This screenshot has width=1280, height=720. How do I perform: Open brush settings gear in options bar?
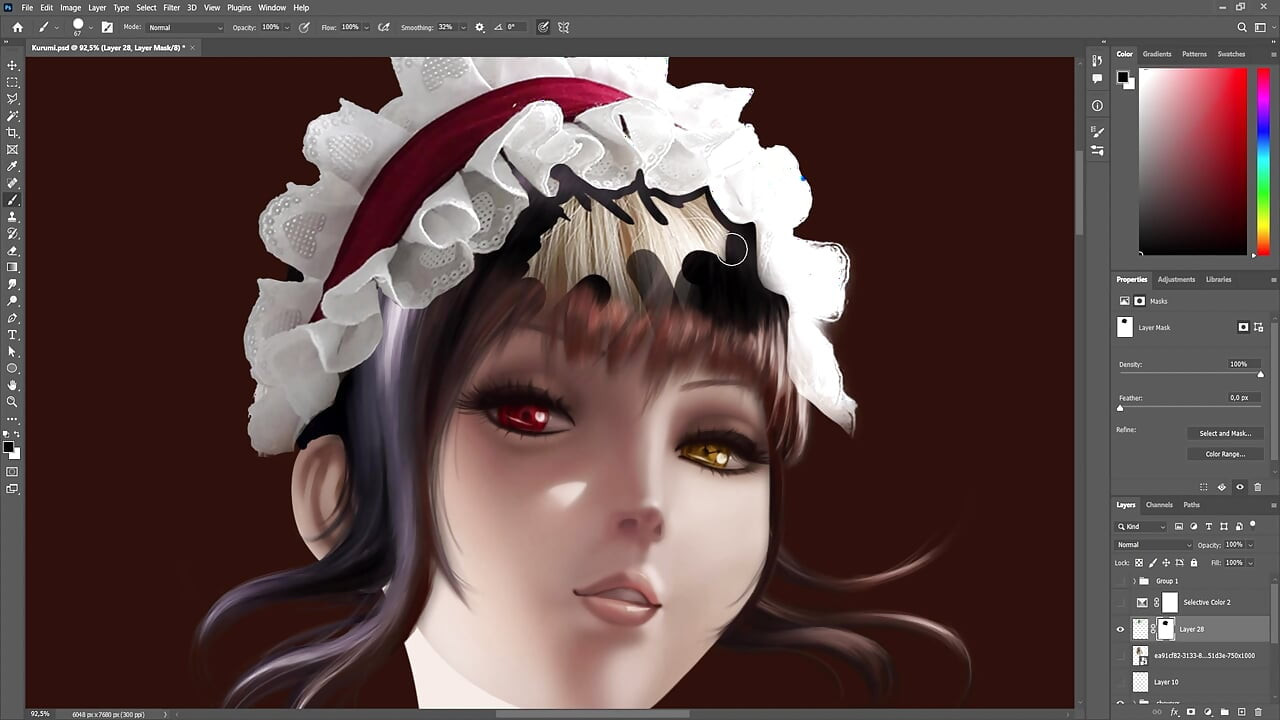pos(480,27)
